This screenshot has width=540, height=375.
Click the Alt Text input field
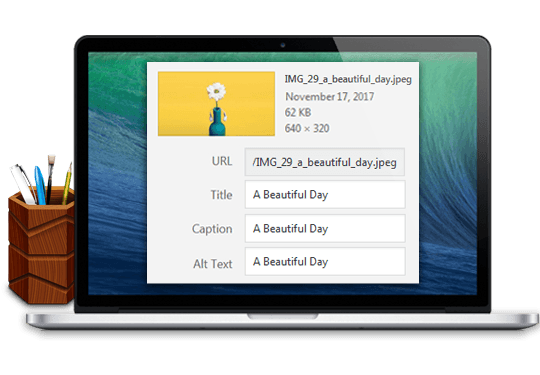click(325, 261)
